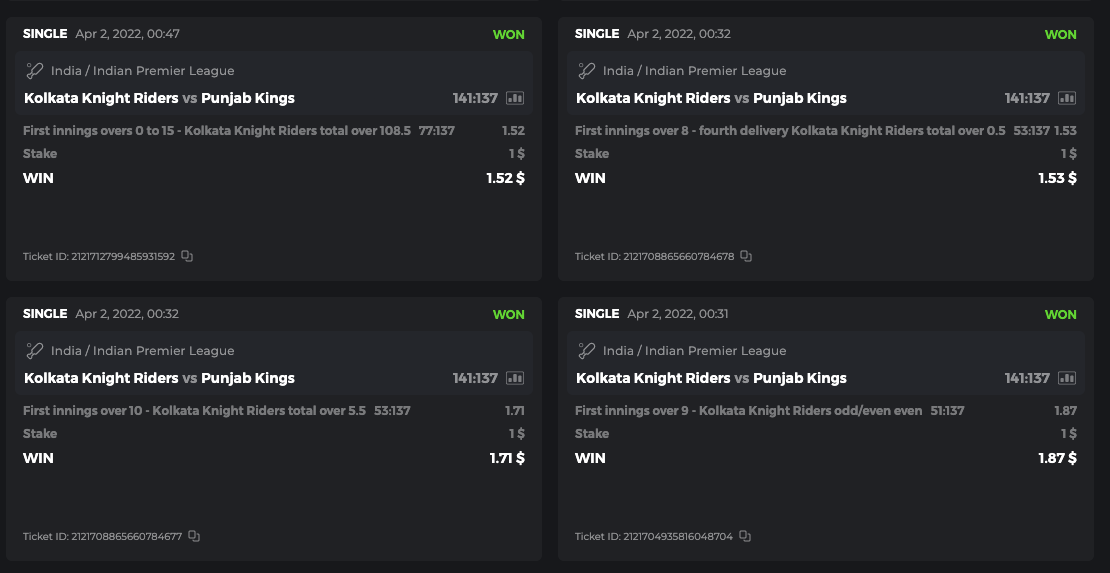Open India / Indian Premier League link on 1.71 $ ticket
The image size is (1110, 573).
coord(142,351)
